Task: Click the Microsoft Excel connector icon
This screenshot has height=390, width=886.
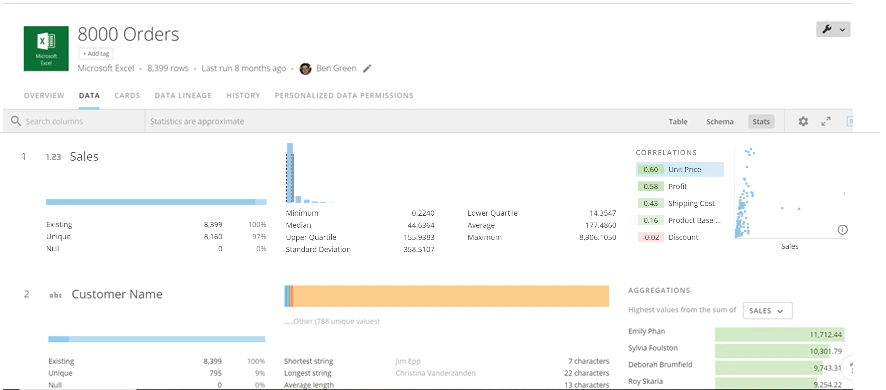Action: (x=46, y=48)
